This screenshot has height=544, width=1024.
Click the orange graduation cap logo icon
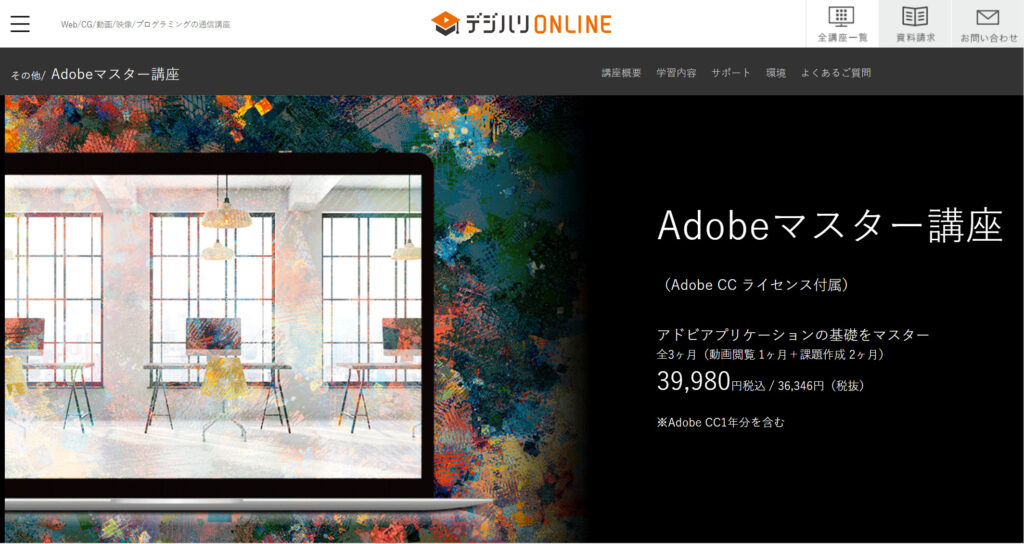[445, 23]
